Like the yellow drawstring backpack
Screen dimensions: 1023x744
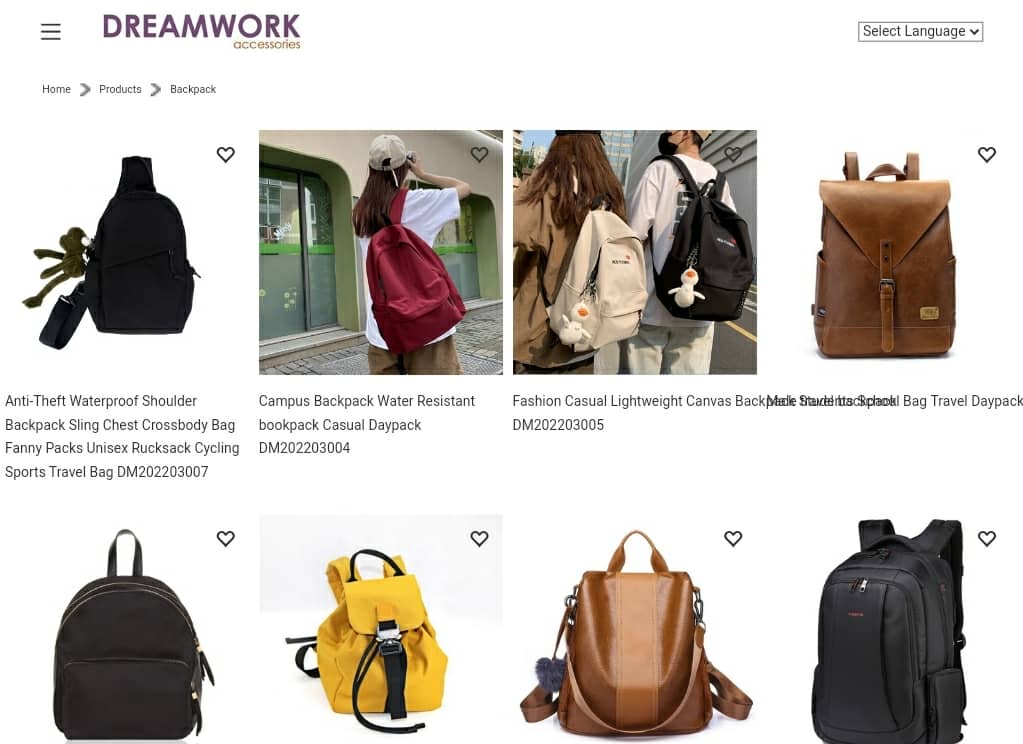point(480,538)
